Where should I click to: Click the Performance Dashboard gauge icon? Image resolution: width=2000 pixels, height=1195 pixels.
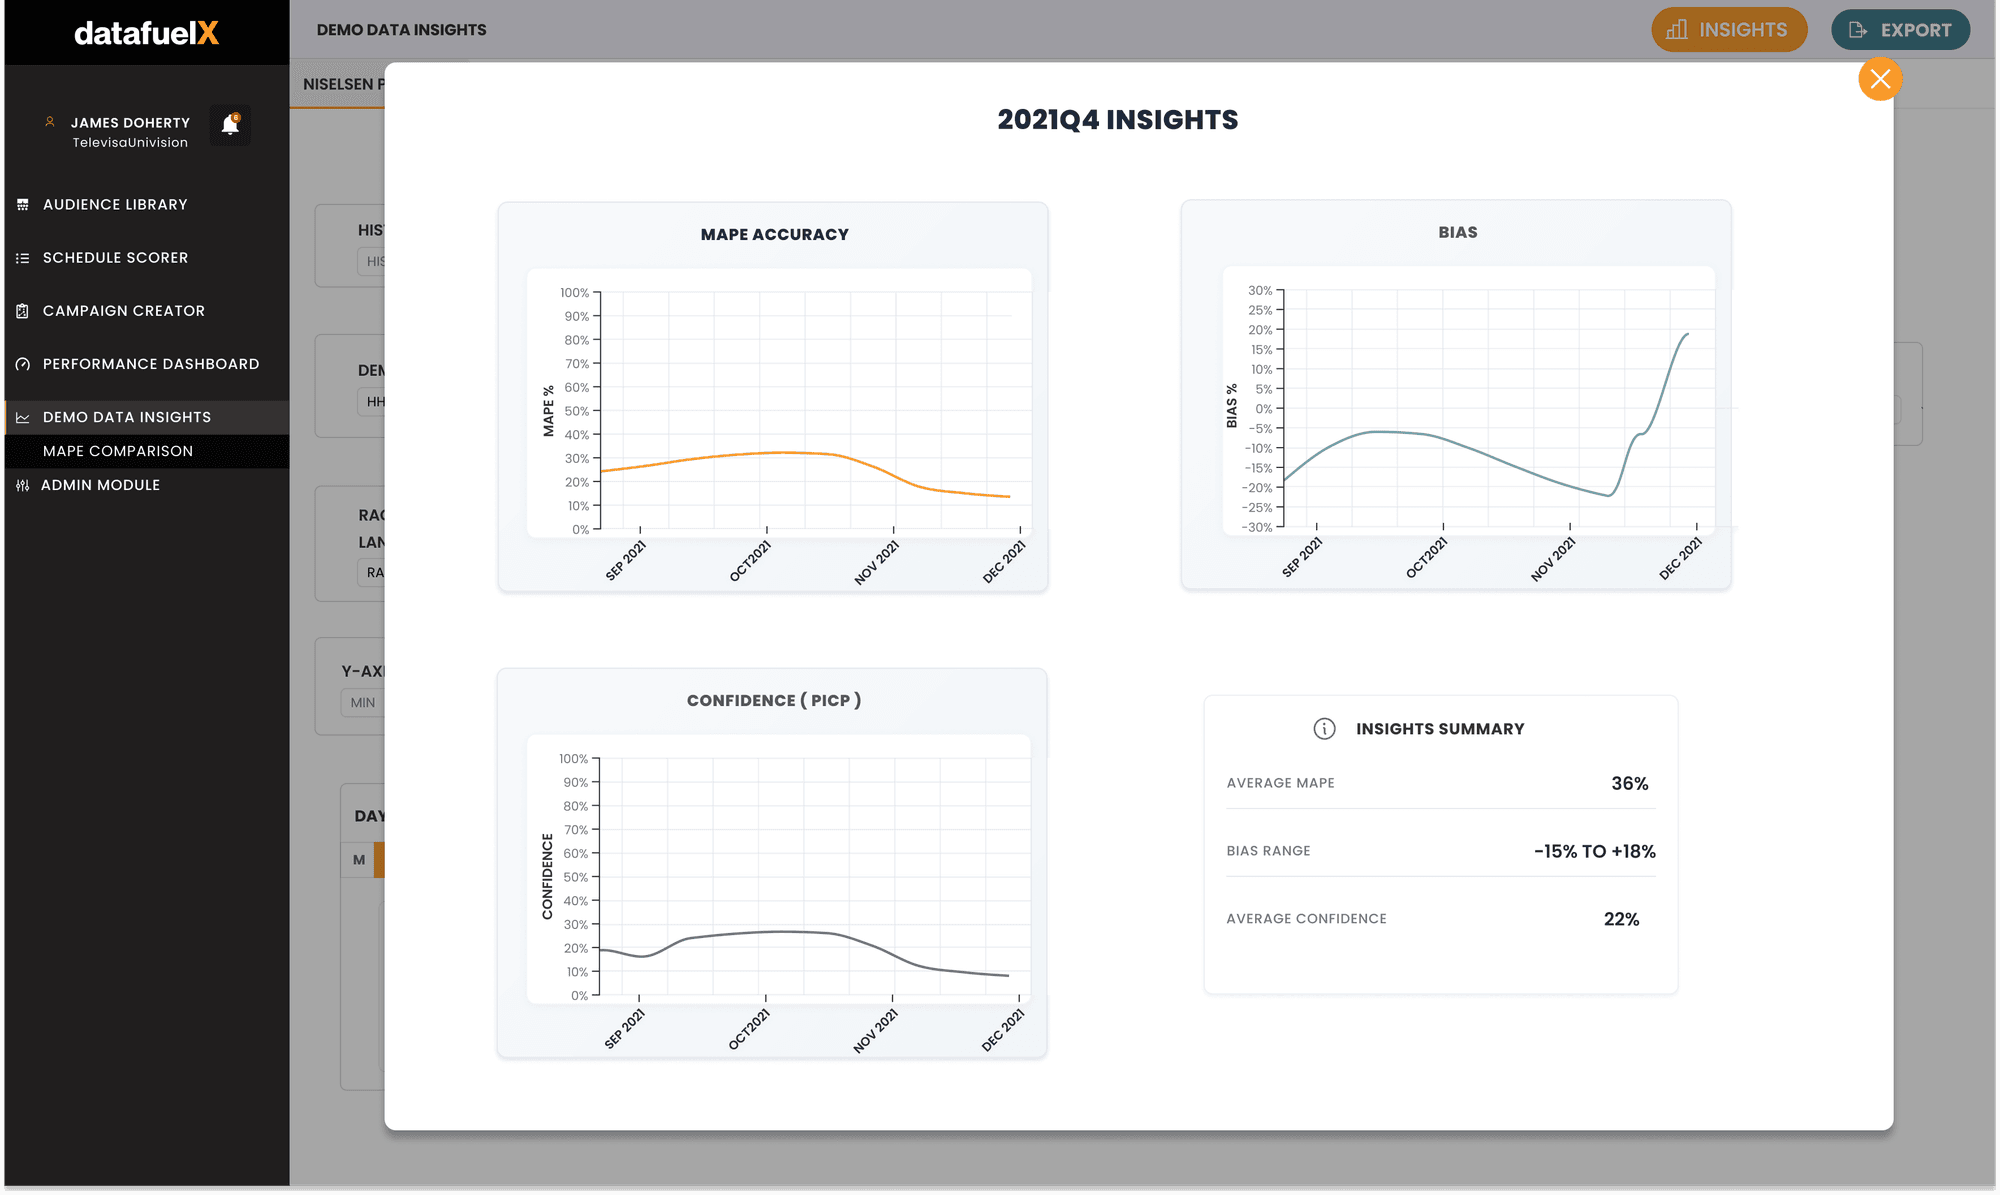[x=23, y=364]
